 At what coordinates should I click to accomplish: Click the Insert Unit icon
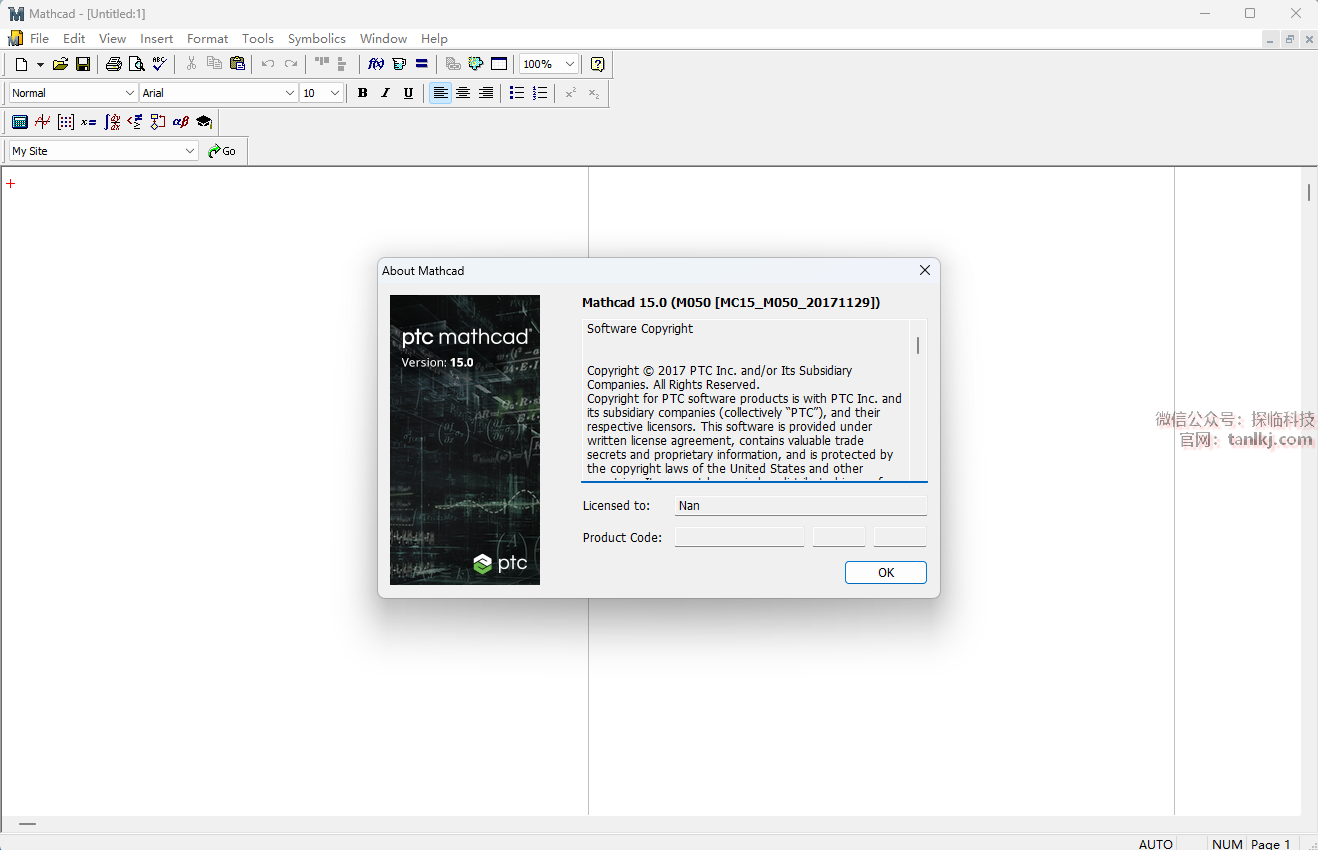point(399,64)
